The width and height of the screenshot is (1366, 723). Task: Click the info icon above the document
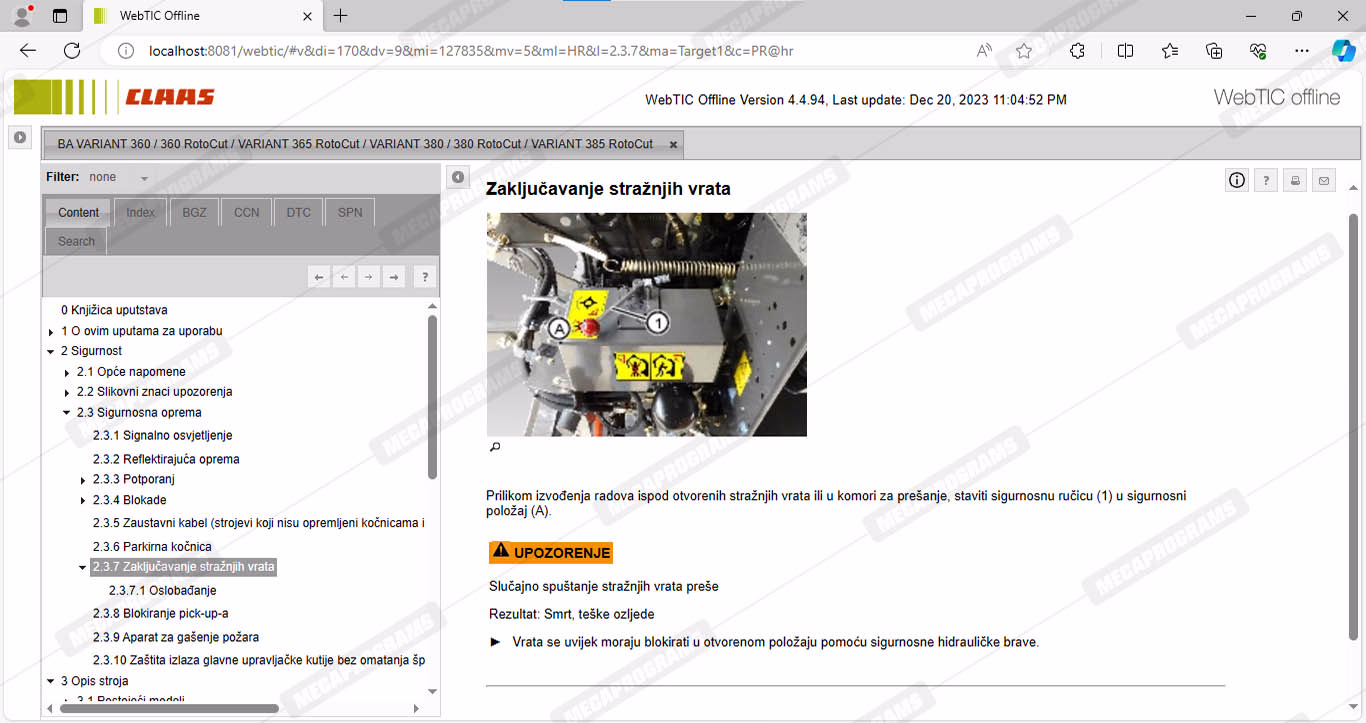coord(1237,180)
